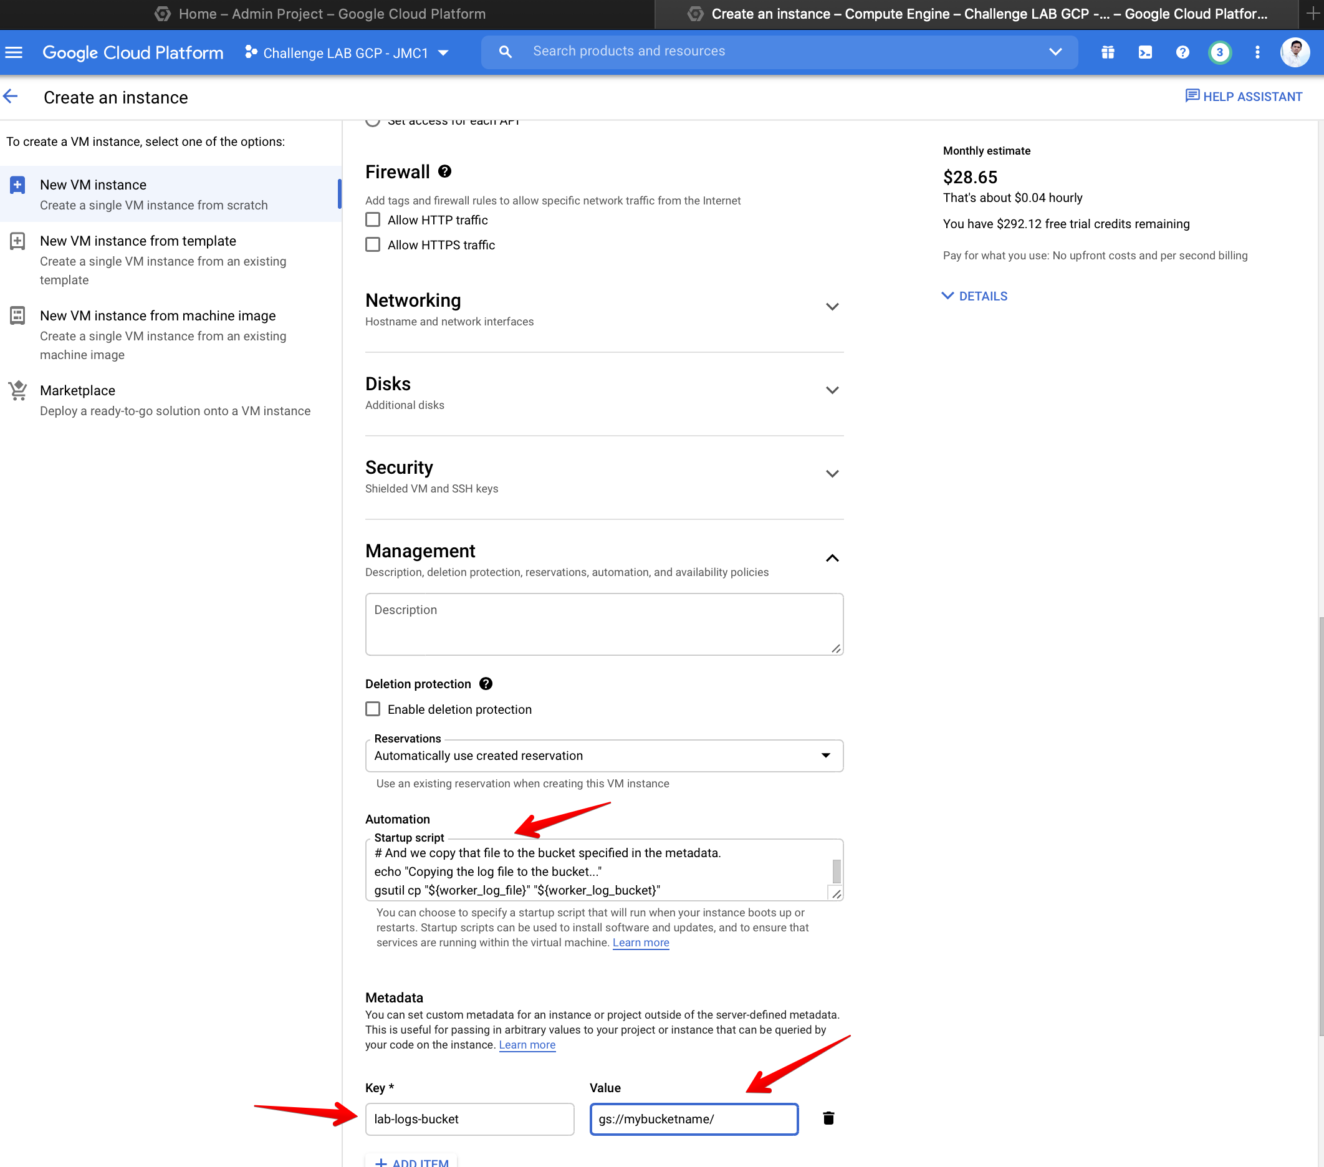Select Marketplace option
This screenshot has width=1324, height=1167.
click(170, 400)
